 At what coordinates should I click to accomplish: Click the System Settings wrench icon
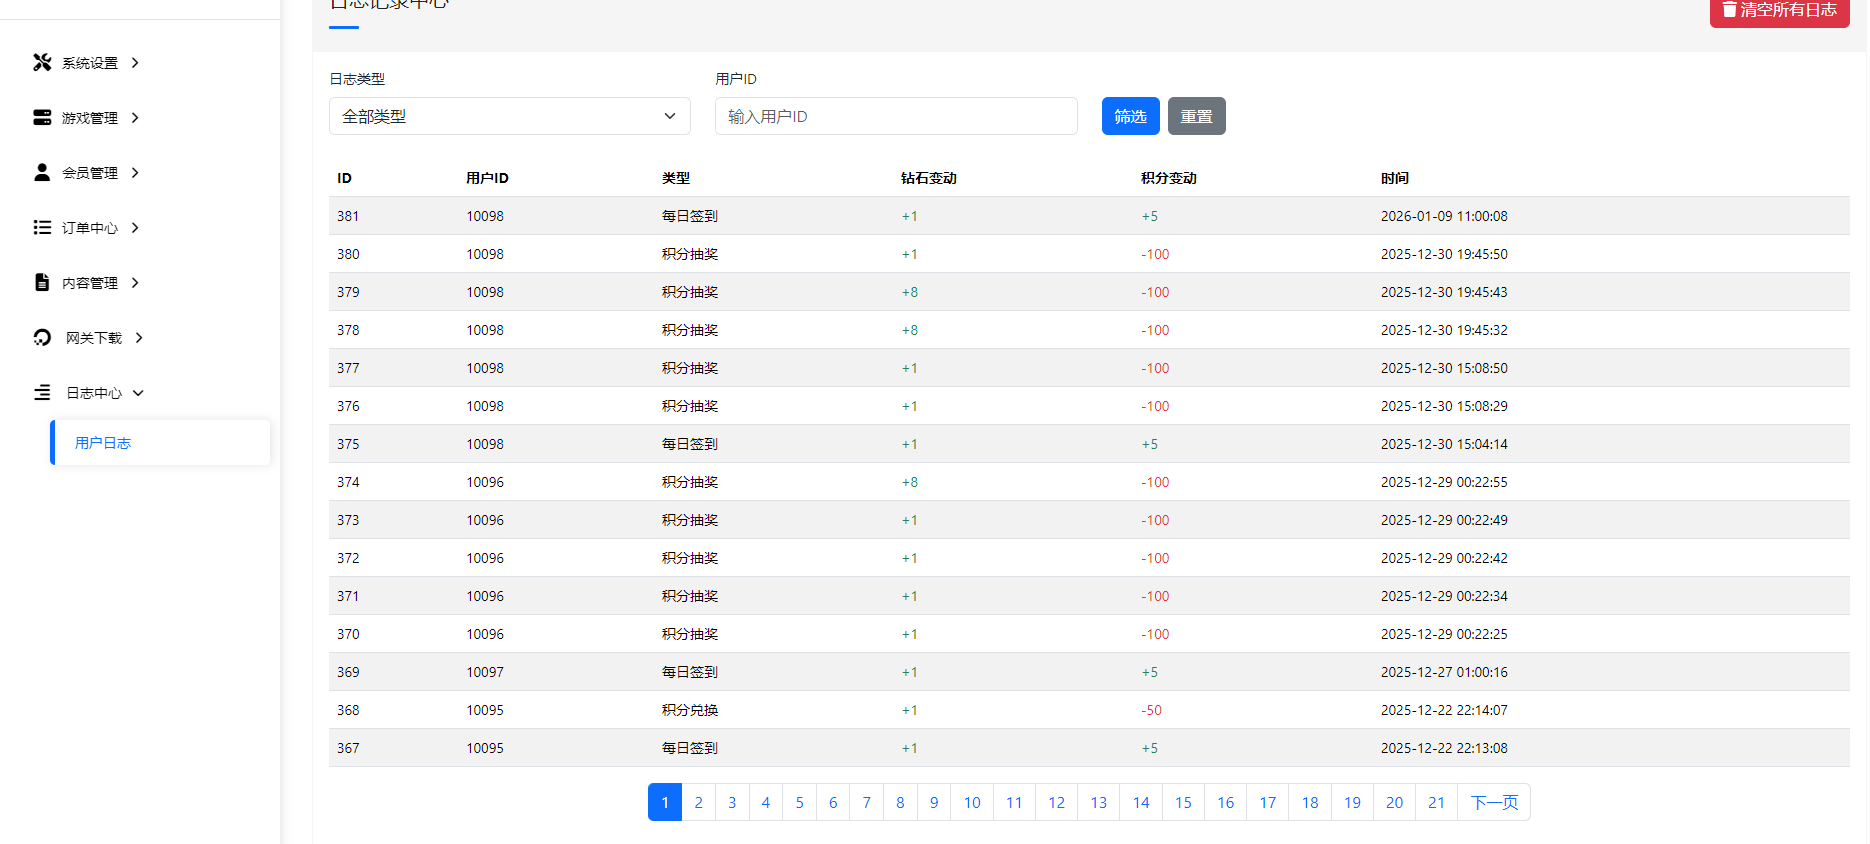click(x=42, y=63)
